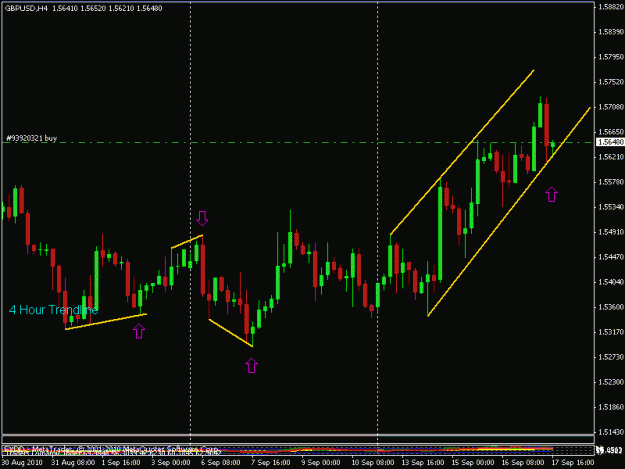
Task: Click the '1 Sep 16:00' time label
Action: point(121,463)
